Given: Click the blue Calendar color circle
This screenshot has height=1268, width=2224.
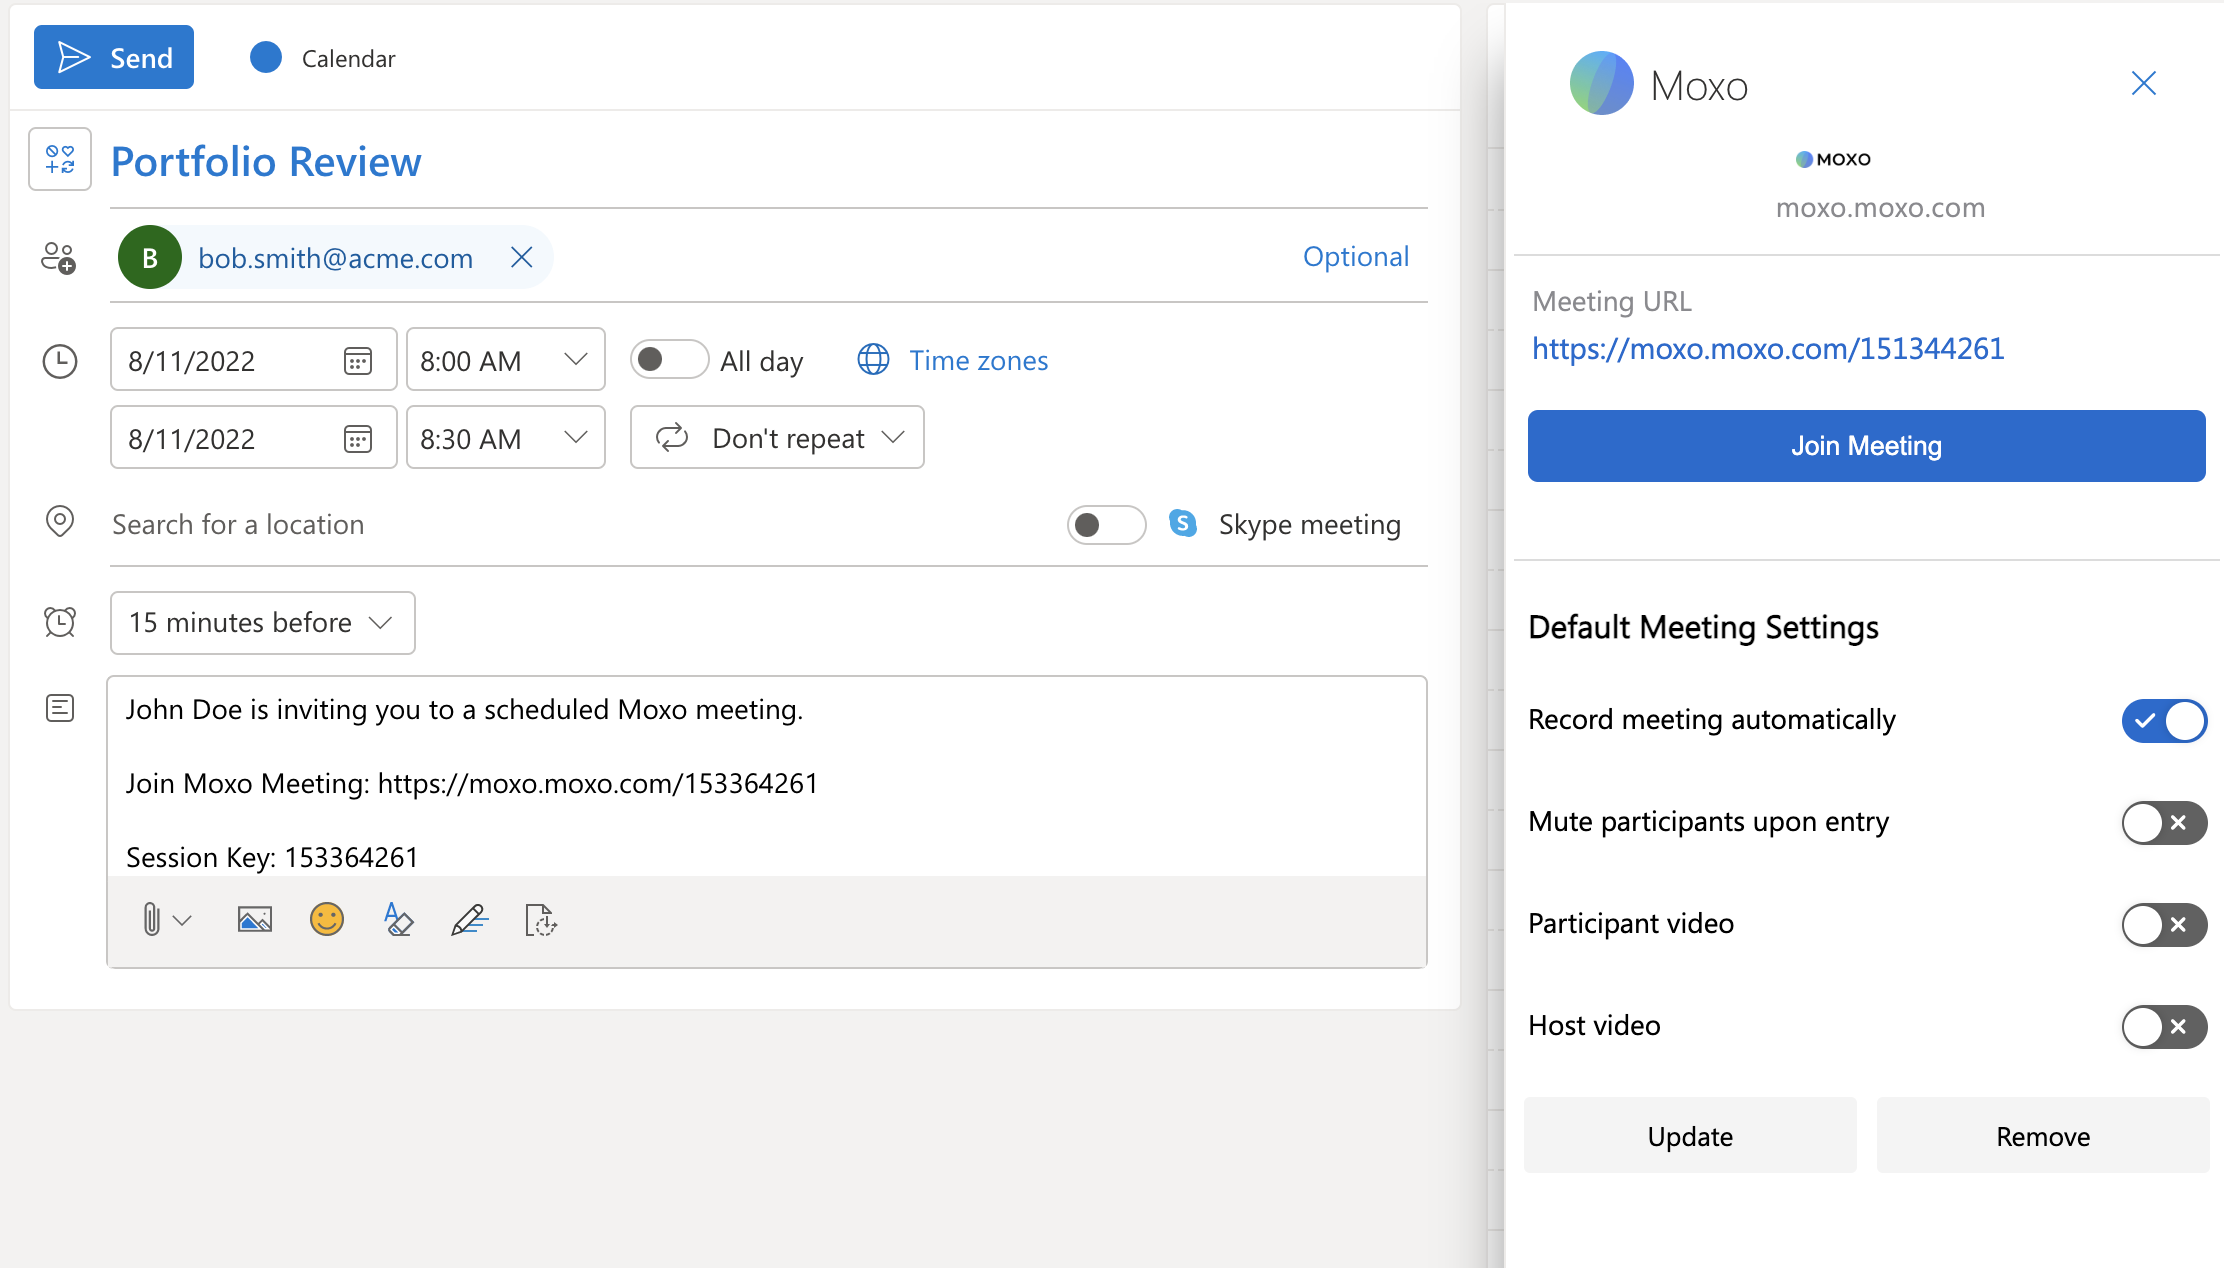Looking at the screenshot, I should (266, 58).
